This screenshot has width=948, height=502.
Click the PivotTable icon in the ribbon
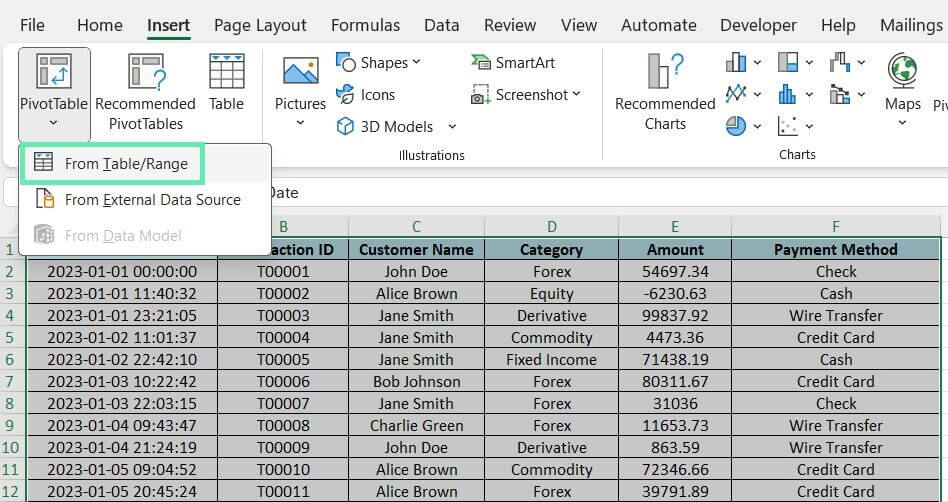click(x=54, y=71)
